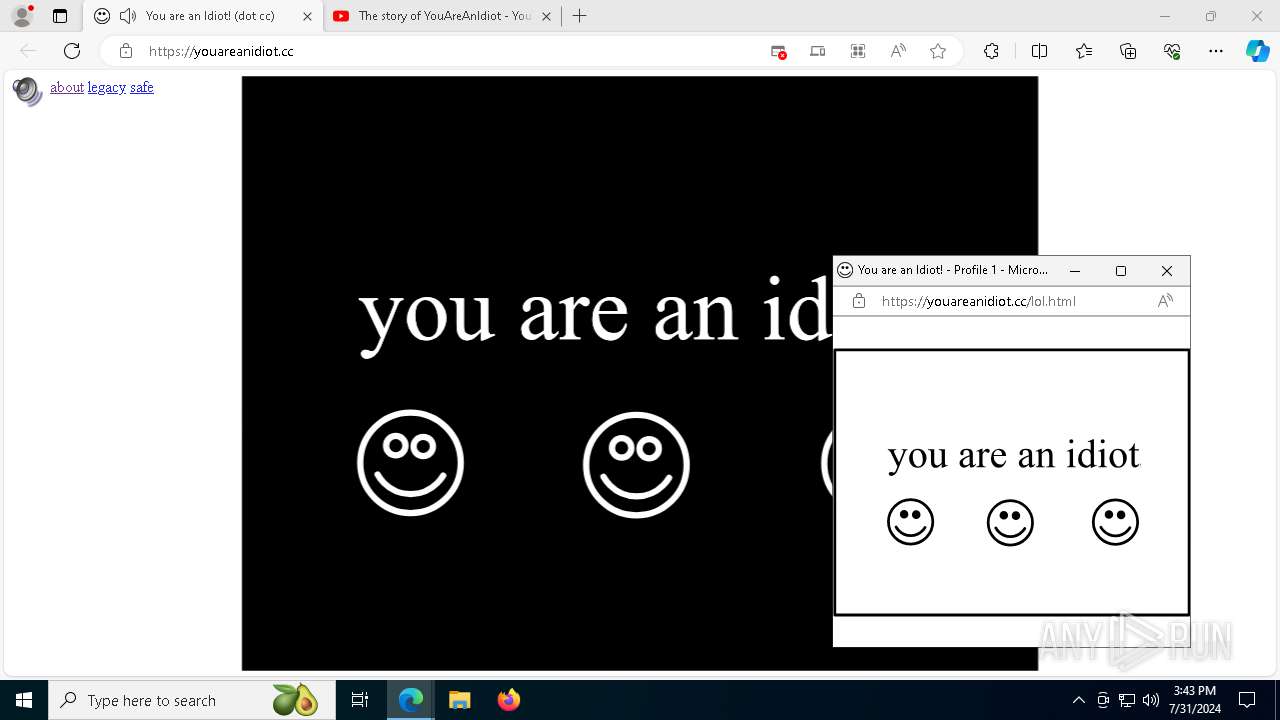The image size is (1280, 720).
Task: Click the popup window lock icon
Action: 859,301
